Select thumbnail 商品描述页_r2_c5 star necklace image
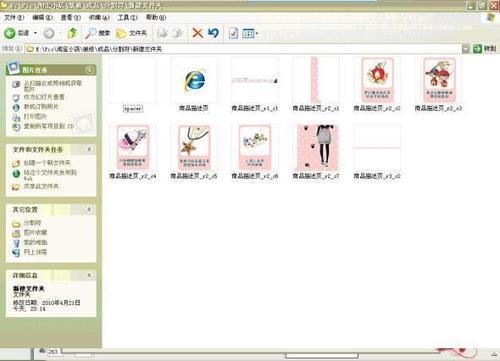Image resolution: width=500 pixels, height=361 pixels. coord(194,148)
